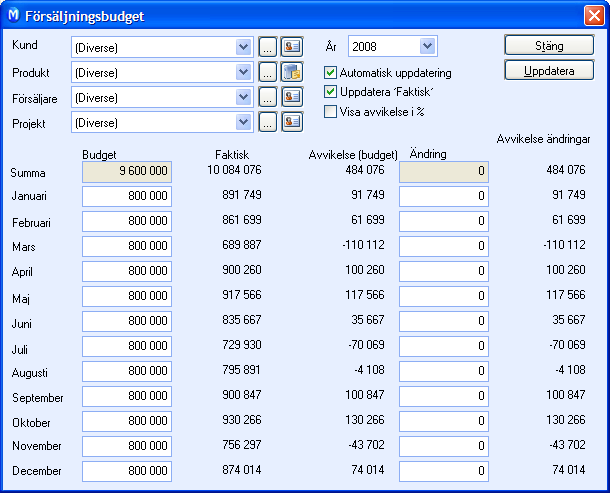Open customer card icon next to Kund
This screenshot has width=610, height=493.
[x=292, y=47]
